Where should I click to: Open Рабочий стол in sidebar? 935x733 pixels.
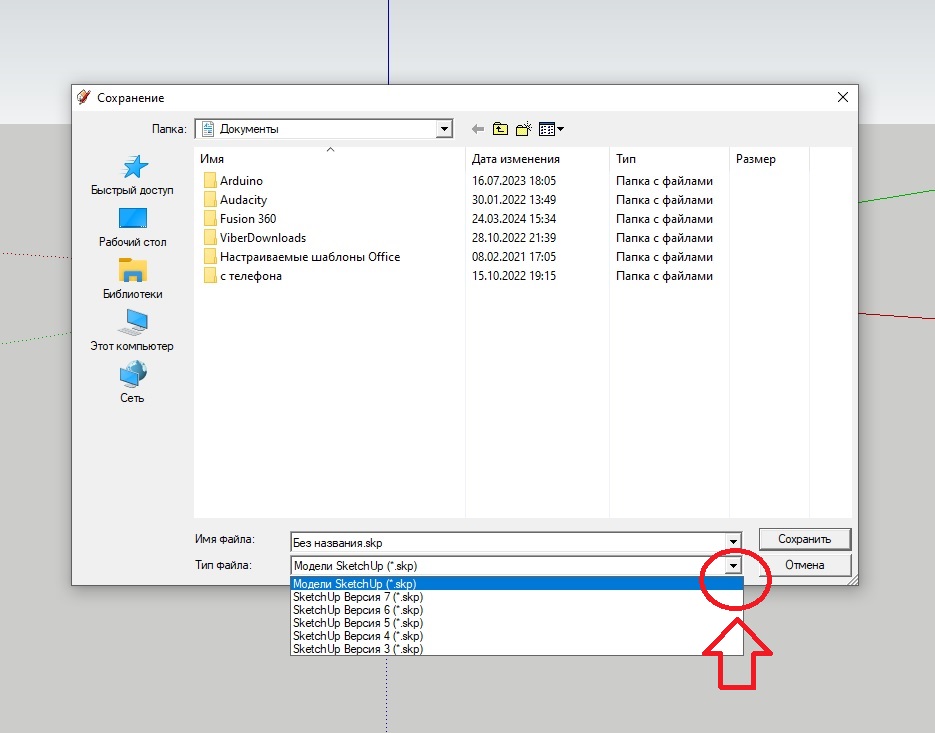pos(132,227)
